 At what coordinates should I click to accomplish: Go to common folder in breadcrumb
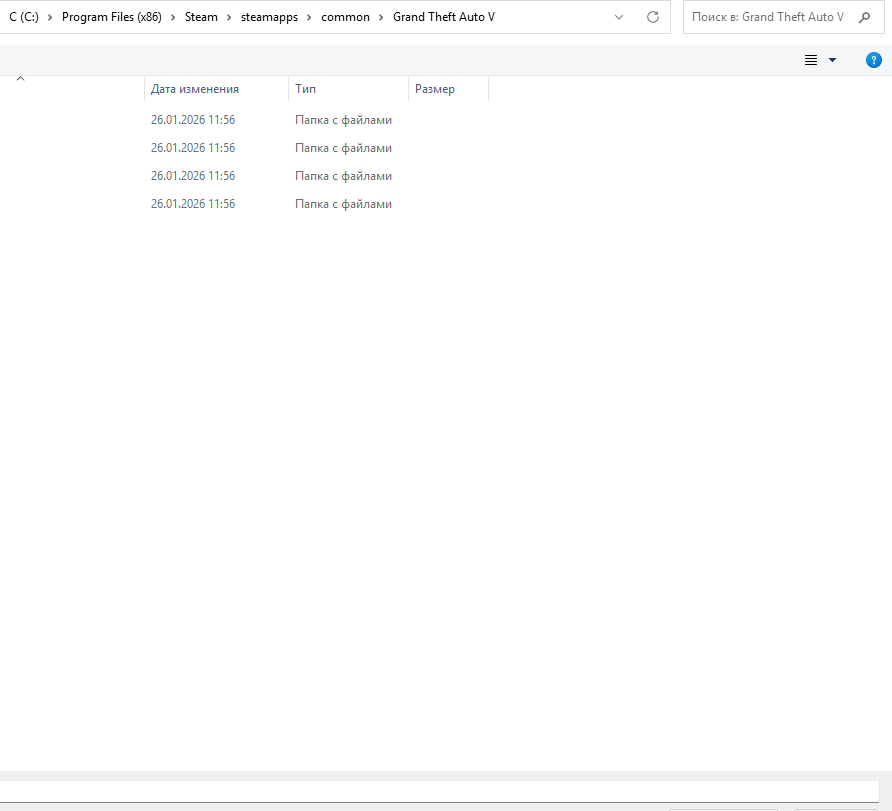[345, 18]
